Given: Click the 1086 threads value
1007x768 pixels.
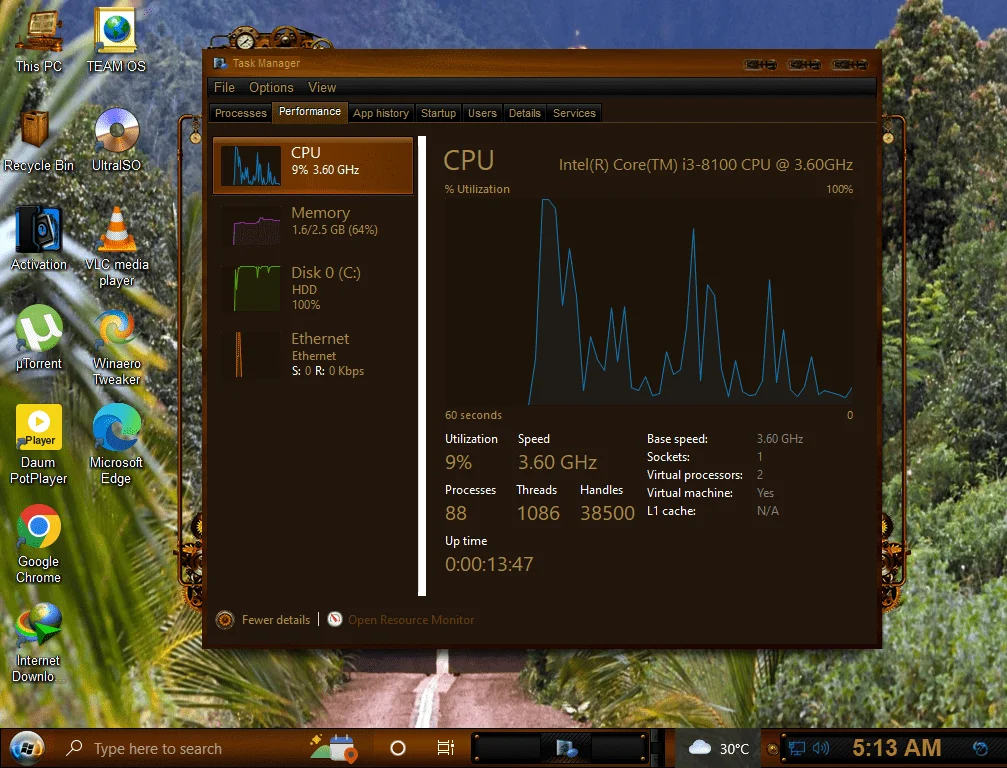Looking at the screenshot, I should [x=538, y=513].
